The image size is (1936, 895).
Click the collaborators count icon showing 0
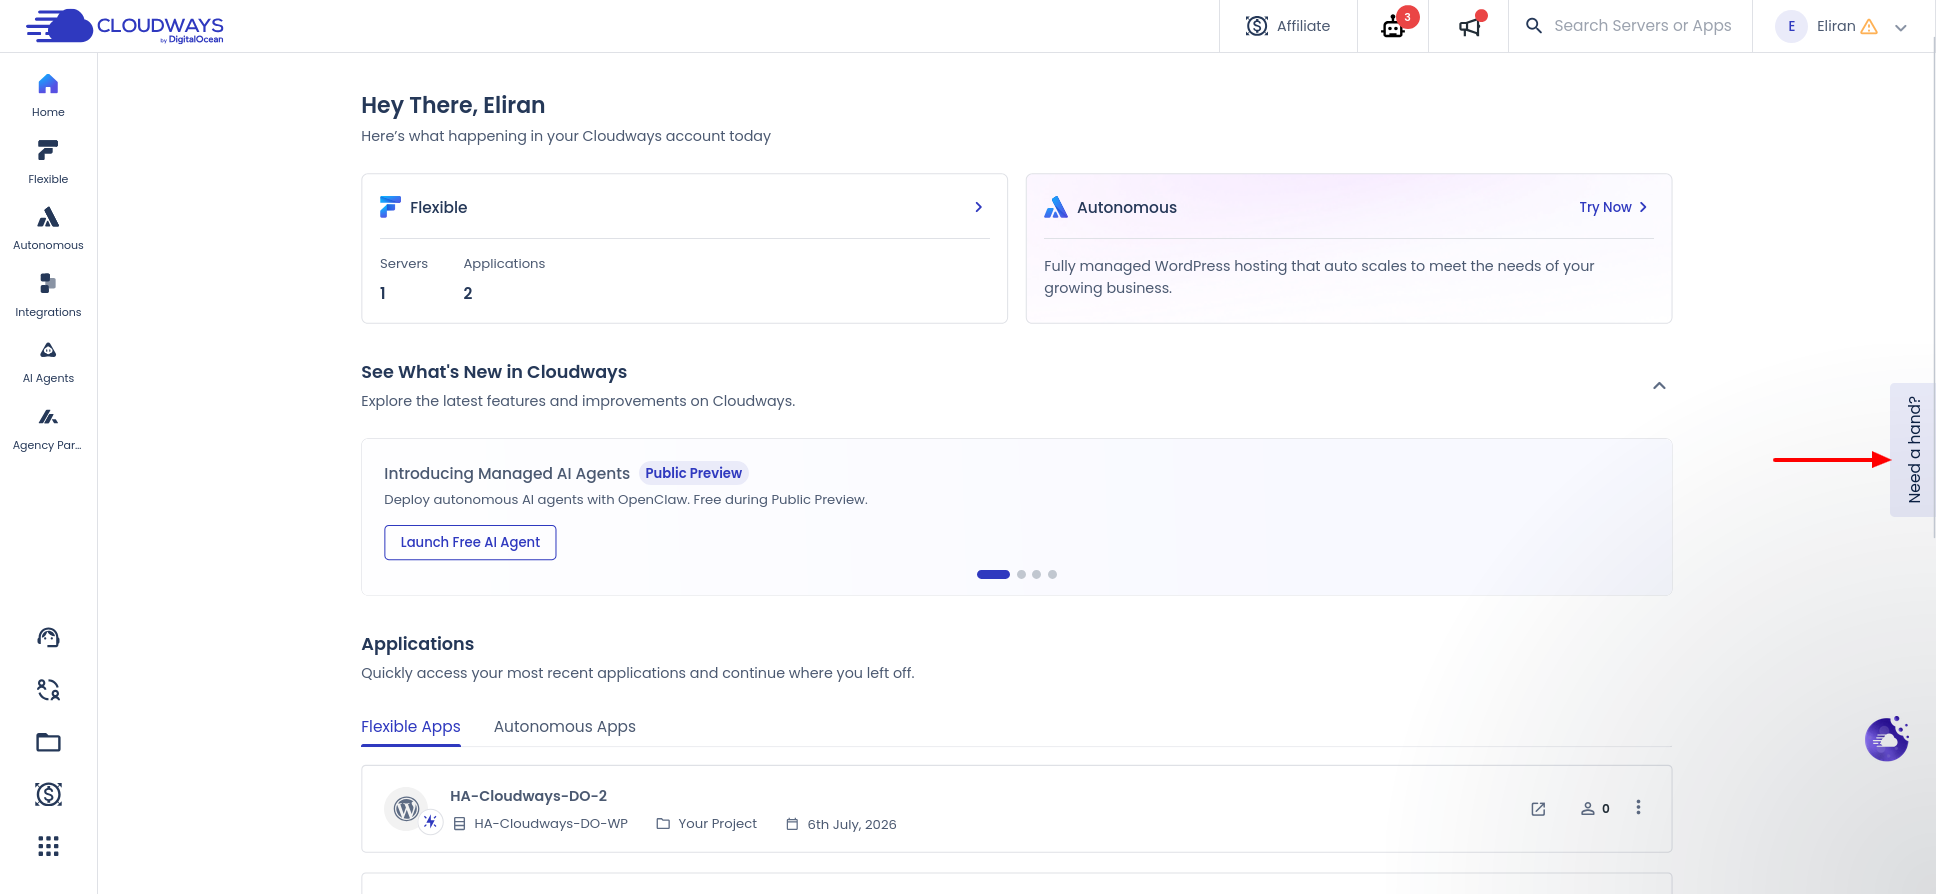[x=1595, y=809]
